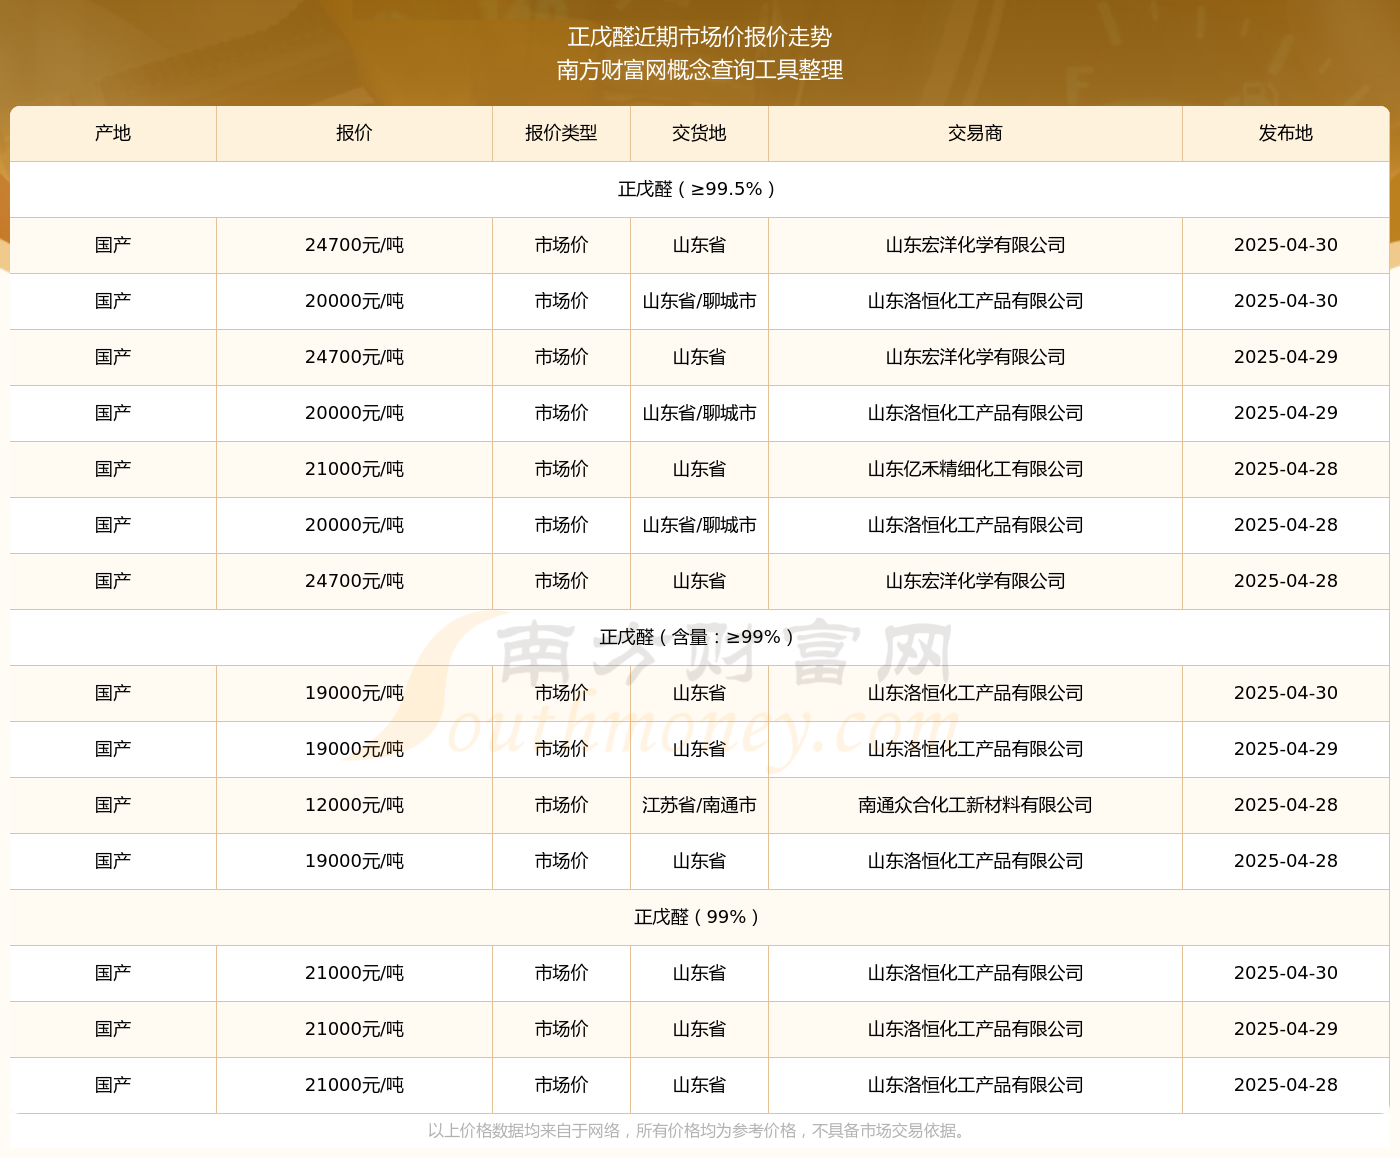1400x1158 pixels.
Task: Select the 交易商 column header
Action: point(975,134)
